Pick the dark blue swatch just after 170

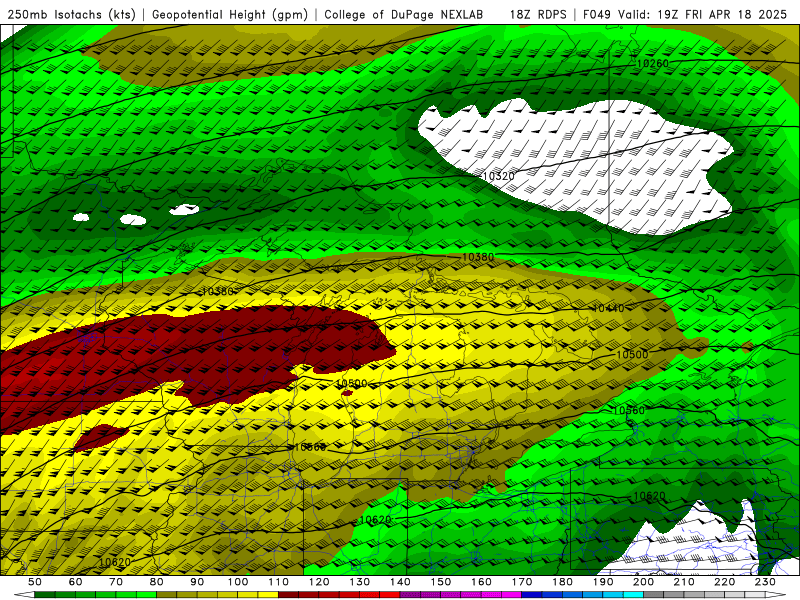tap(532, 595)
